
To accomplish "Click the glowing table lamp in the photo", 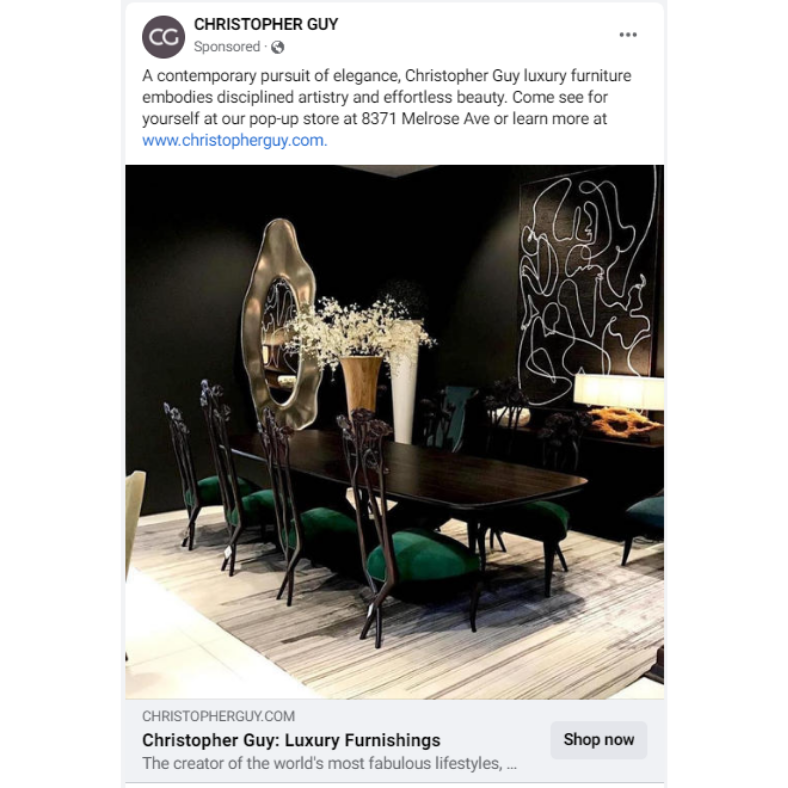I will pos(619,391).
